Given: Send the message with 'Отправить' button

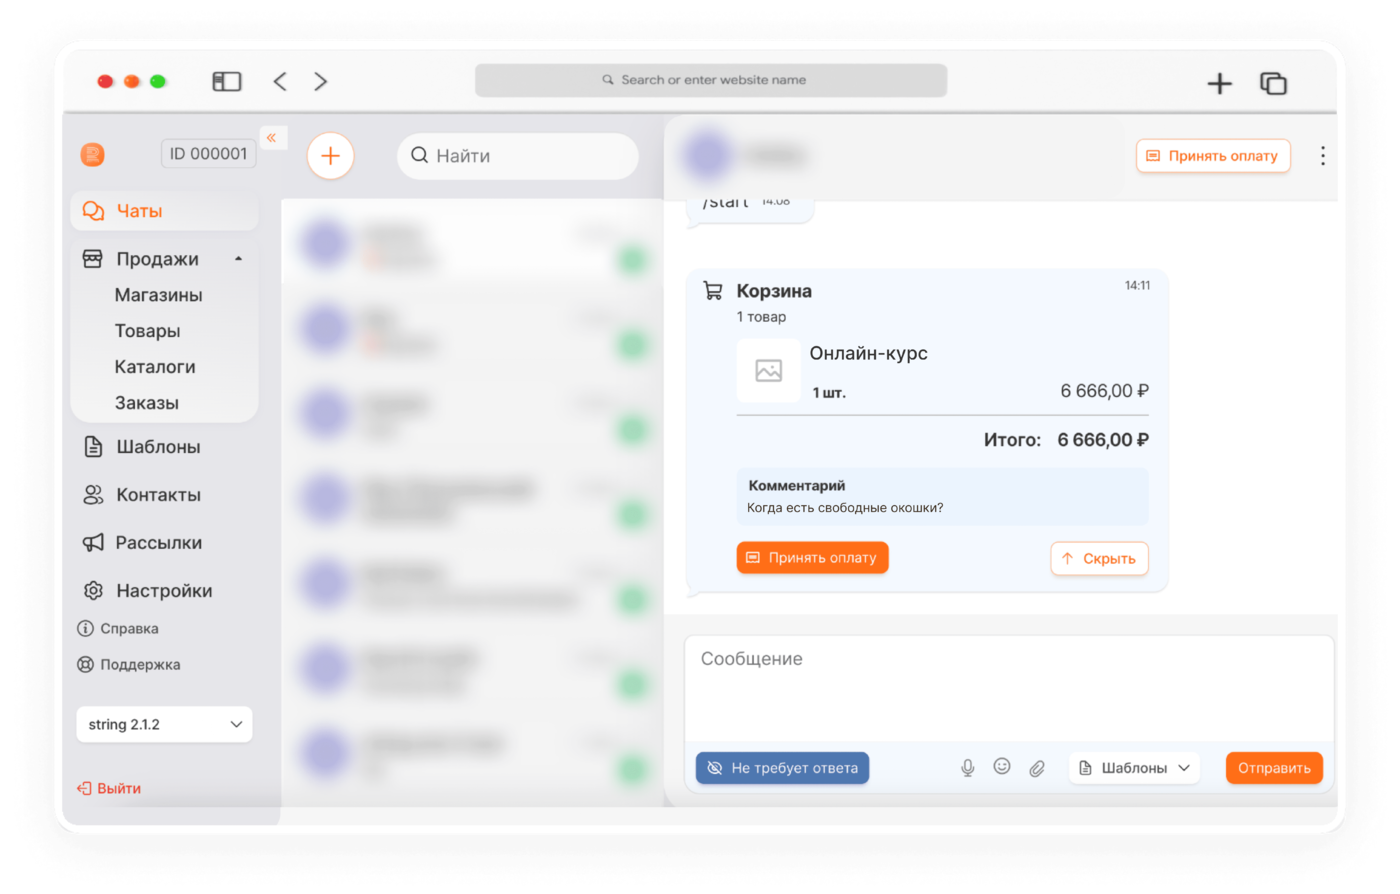Looking at the screenshot, I should (x=1274, y=768).
